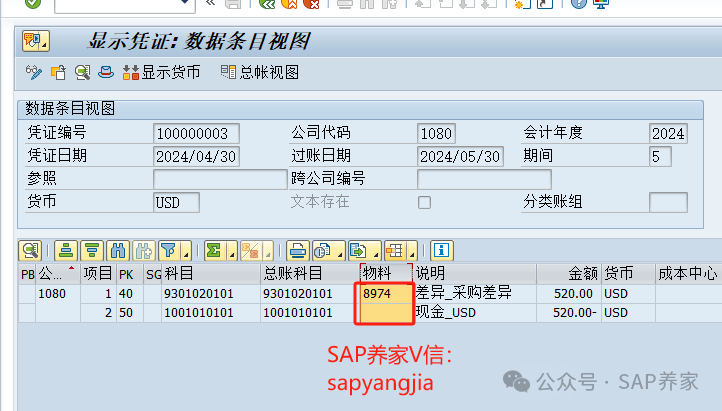
Task: Toggle the 文本存在 checkbox
Action: click(425, 203)
